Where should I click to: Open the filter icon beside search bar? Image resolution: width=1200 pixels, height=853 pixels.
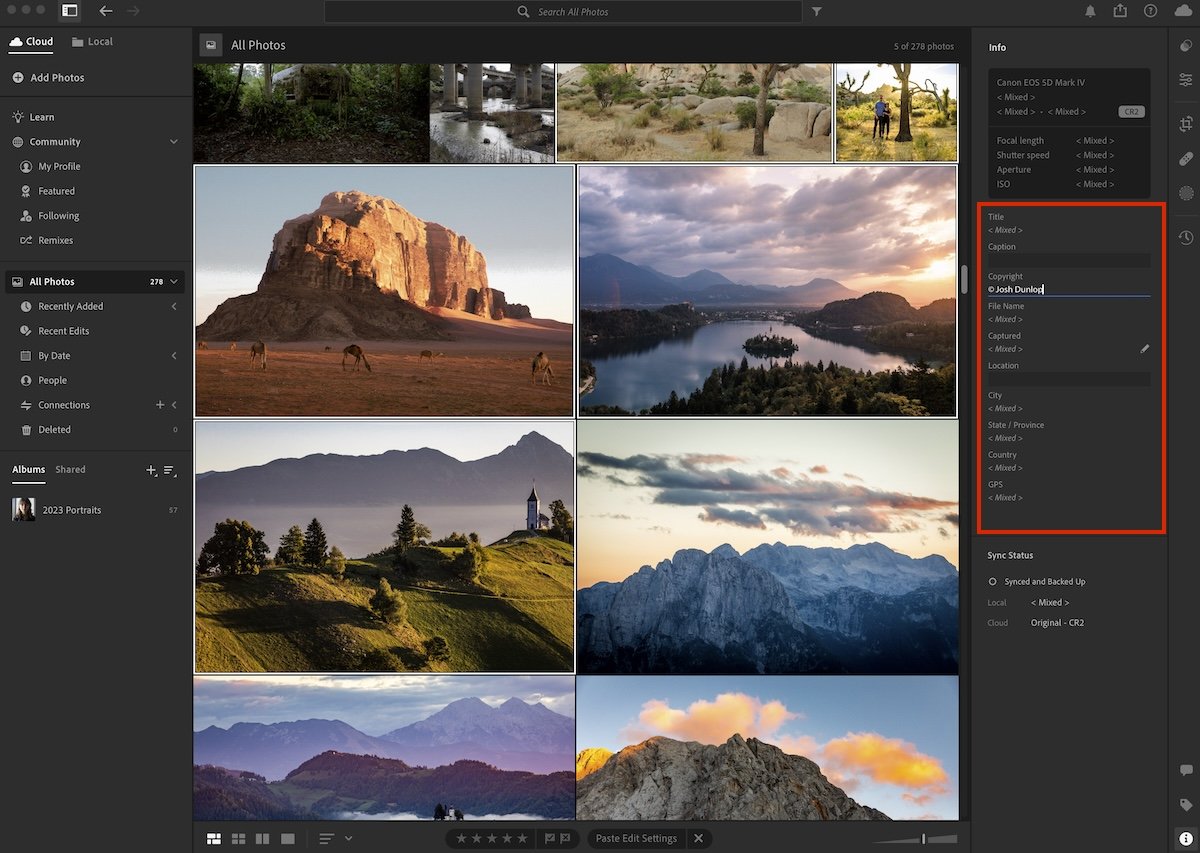click(x=816, y=11)
